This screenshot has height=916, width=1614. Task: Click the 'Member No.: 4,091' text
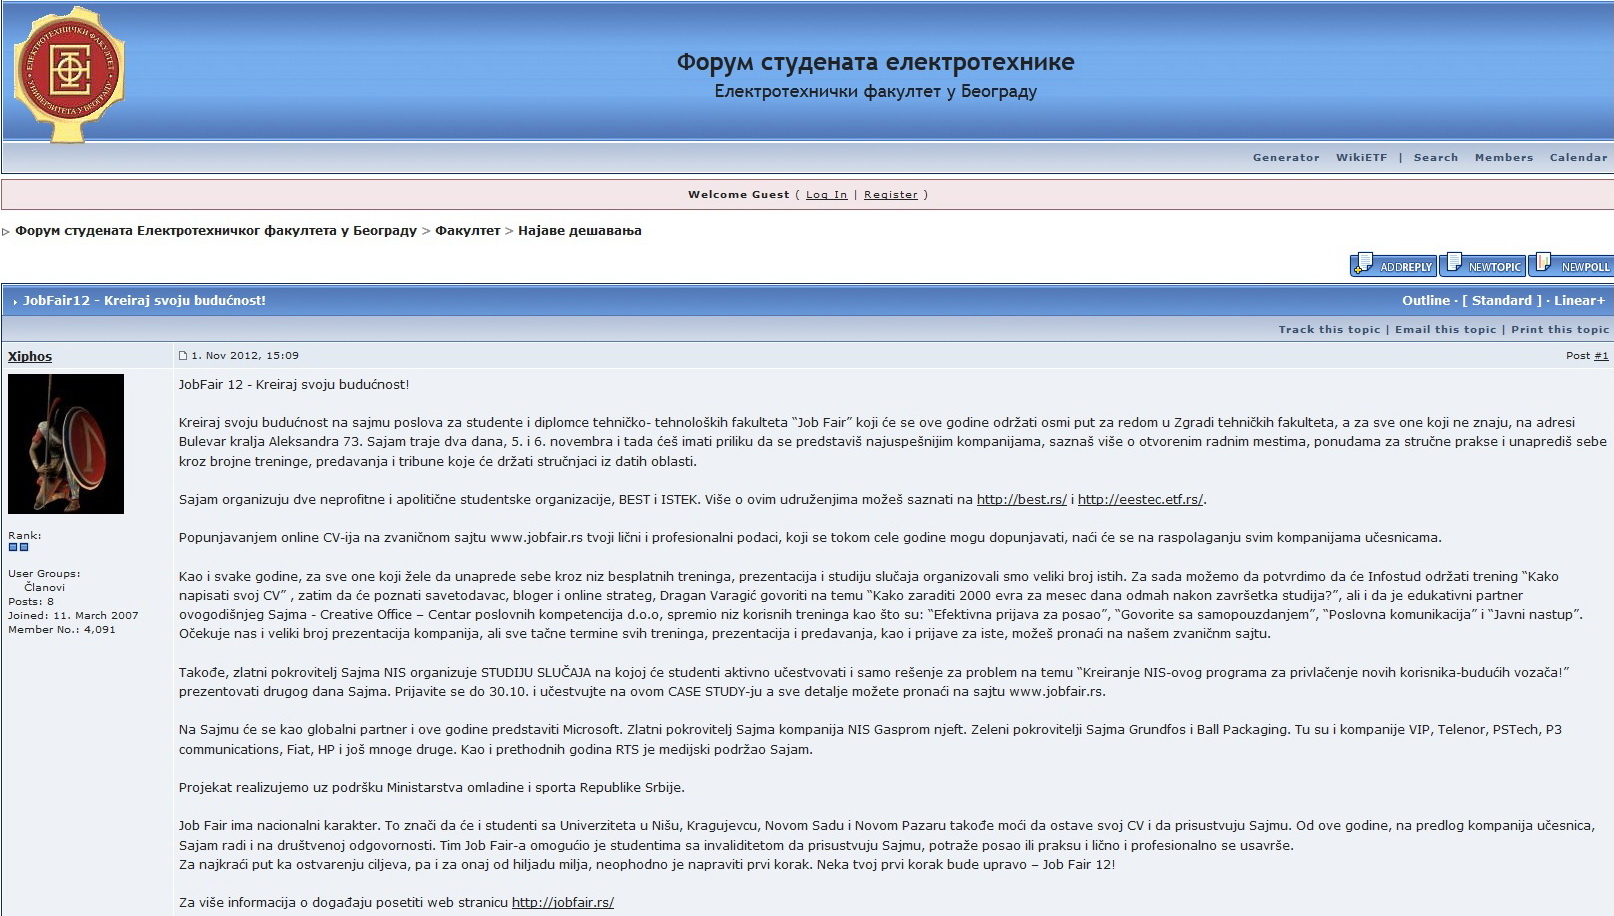tap(62, 630)
